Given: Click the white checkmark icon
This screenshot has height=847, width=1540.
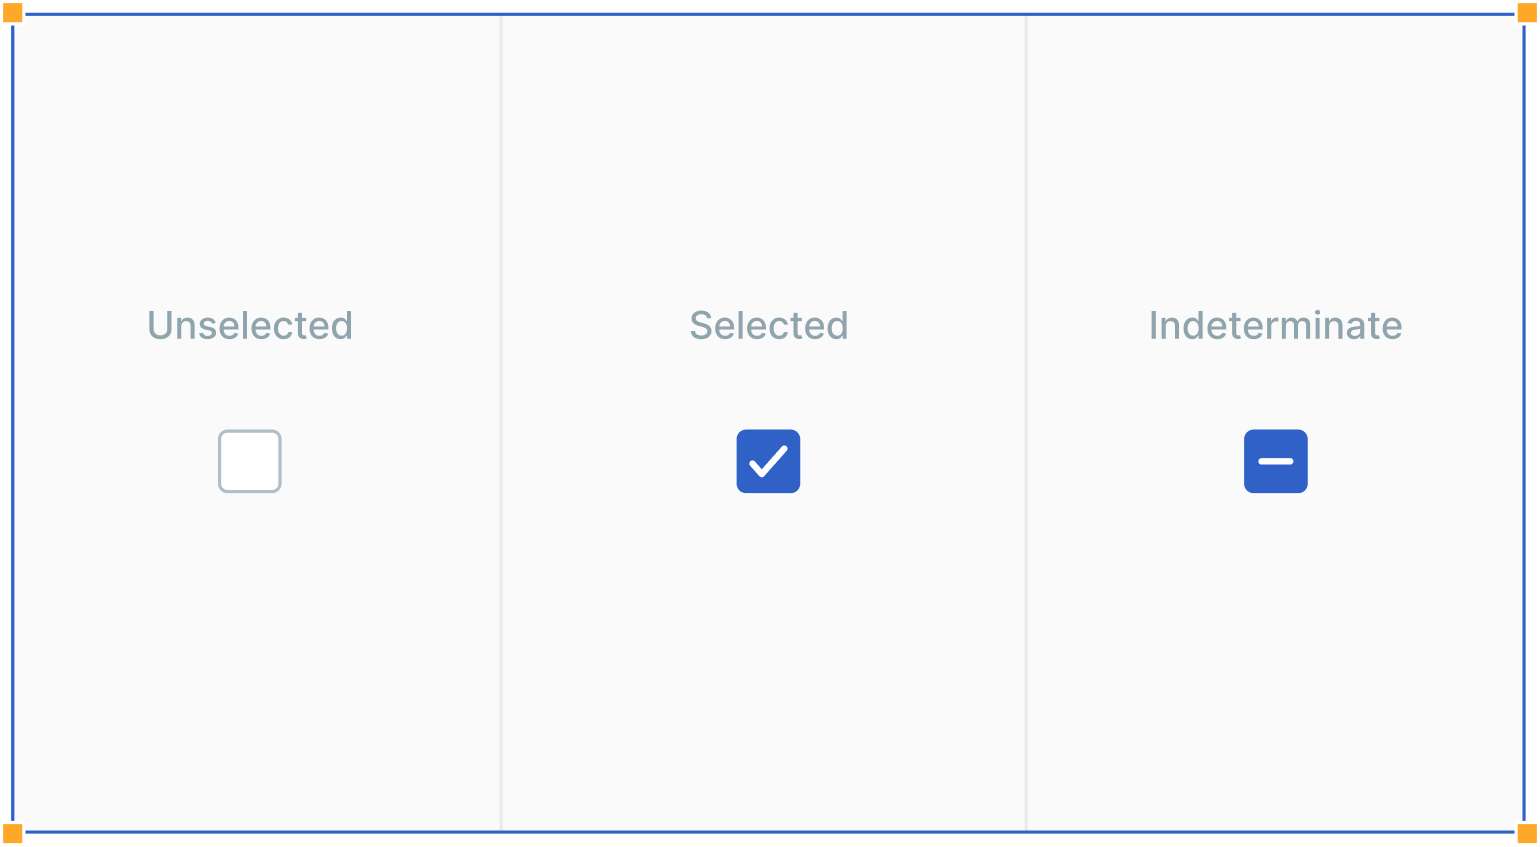Looking at the screenshot, I should point(768,462).
